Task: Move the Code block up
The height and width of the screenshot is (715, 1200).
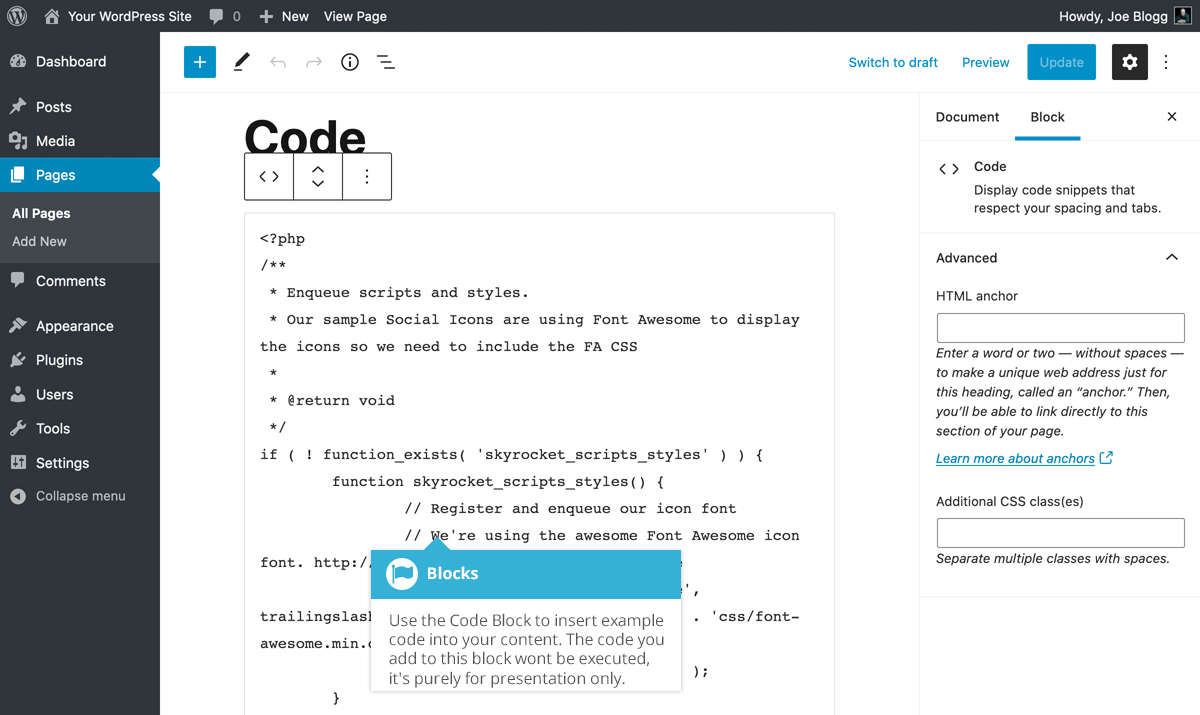Action: click(x=318, y=169)
